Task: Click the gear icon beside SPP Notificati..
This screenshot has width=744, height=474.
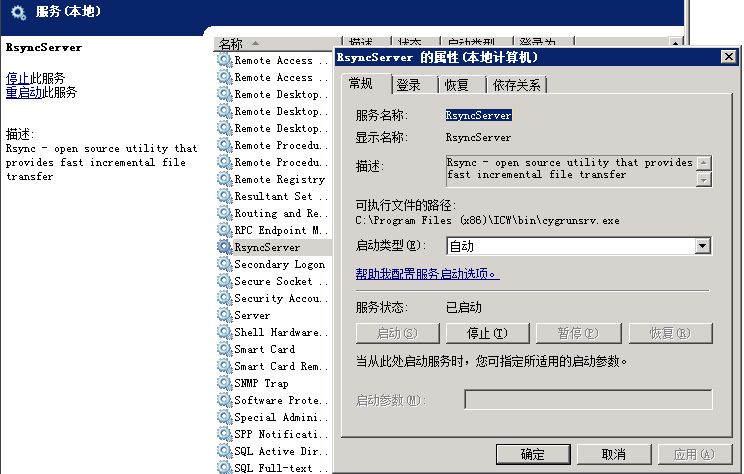Action: pyautogui.click(x=224, y=434)
